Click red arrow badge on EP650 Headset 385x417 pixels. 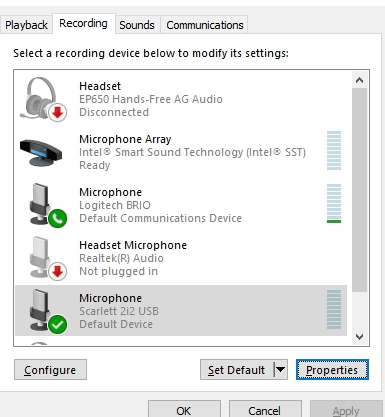[x=57, y=112]
